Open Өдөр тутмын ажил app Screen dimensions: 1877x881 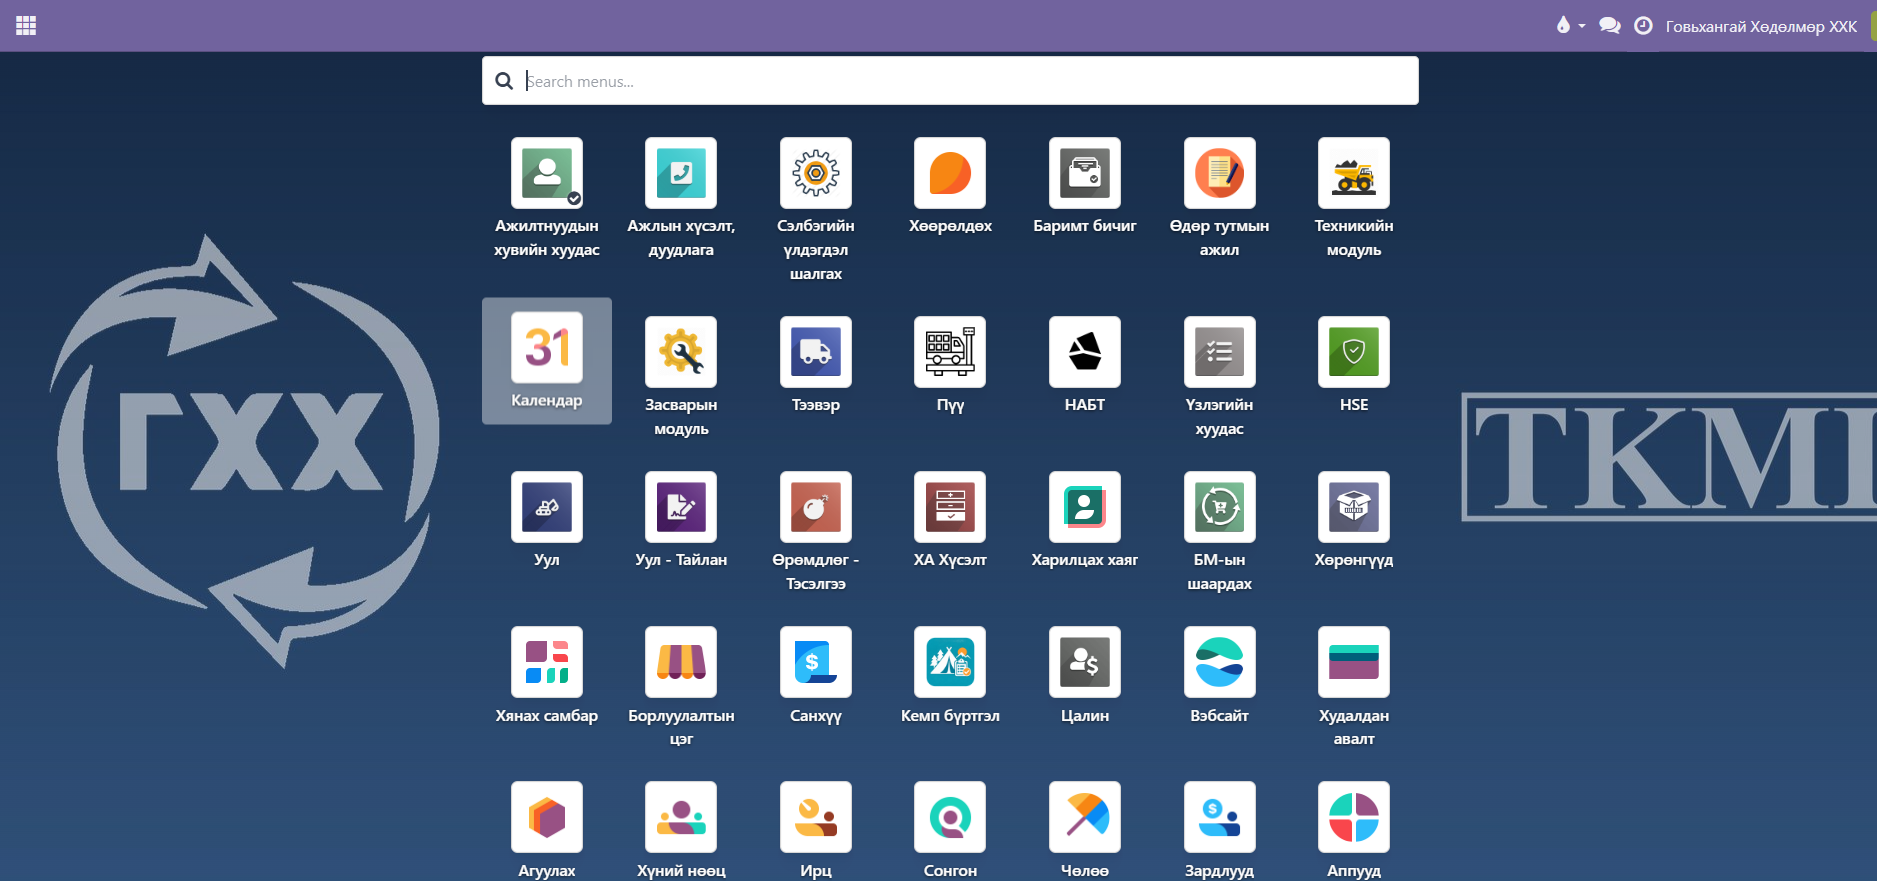click(1219, 173)
